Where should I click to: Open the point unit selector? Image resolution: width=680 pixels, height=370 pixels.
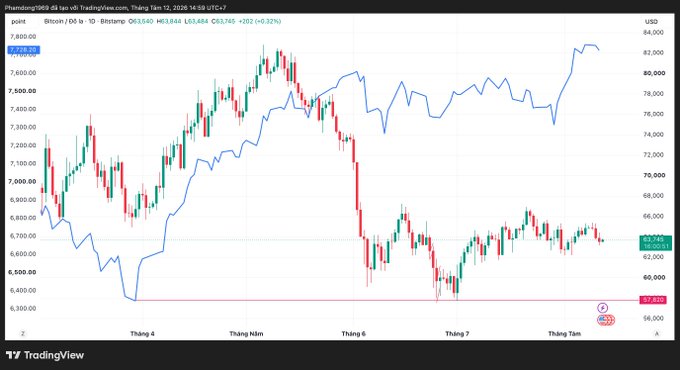click(19, 21)
